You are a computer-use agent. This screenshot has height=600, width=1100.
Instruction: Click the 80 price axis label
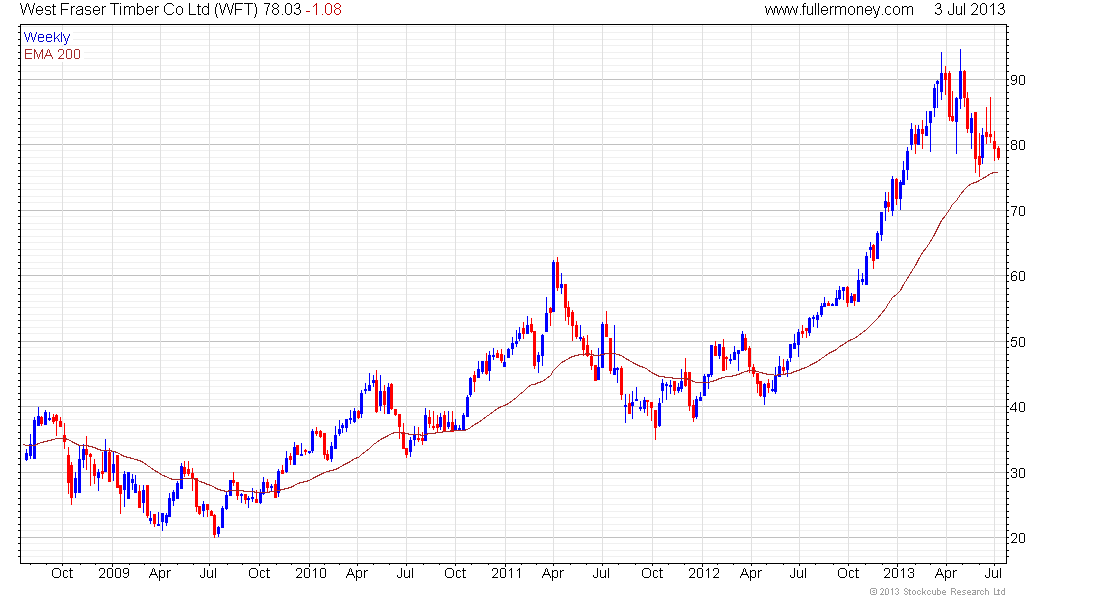1017,145
